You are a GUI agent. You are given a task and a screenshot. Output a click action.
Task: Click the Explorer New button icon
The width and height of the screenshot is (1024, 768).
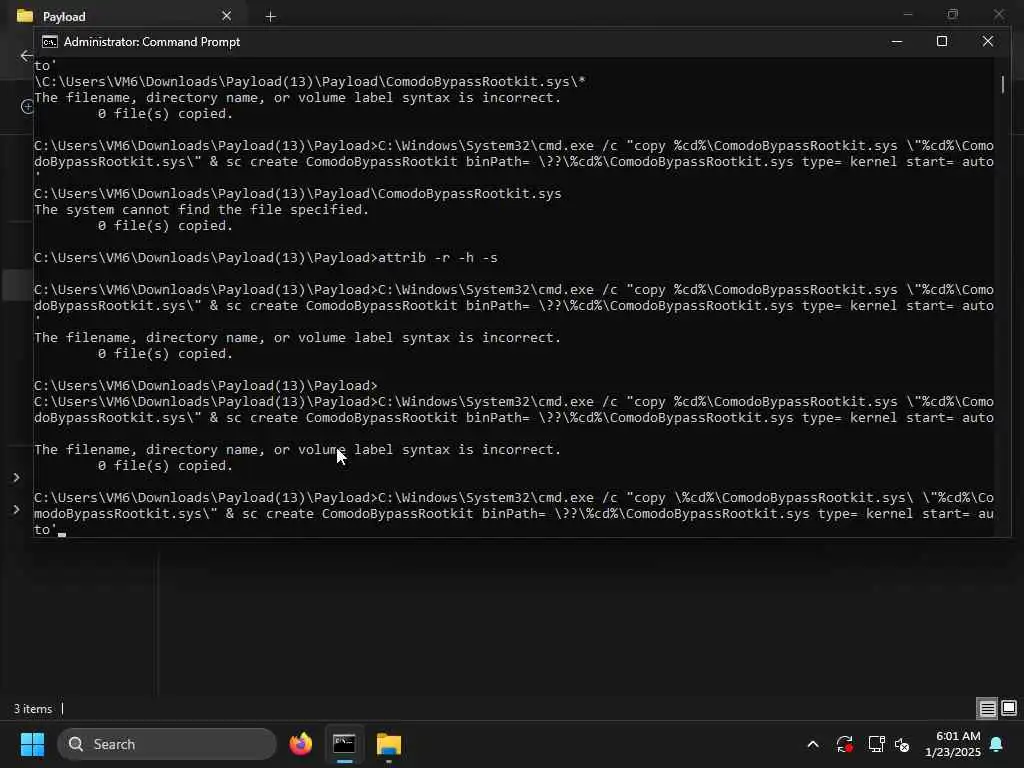[x=27, y=106]
